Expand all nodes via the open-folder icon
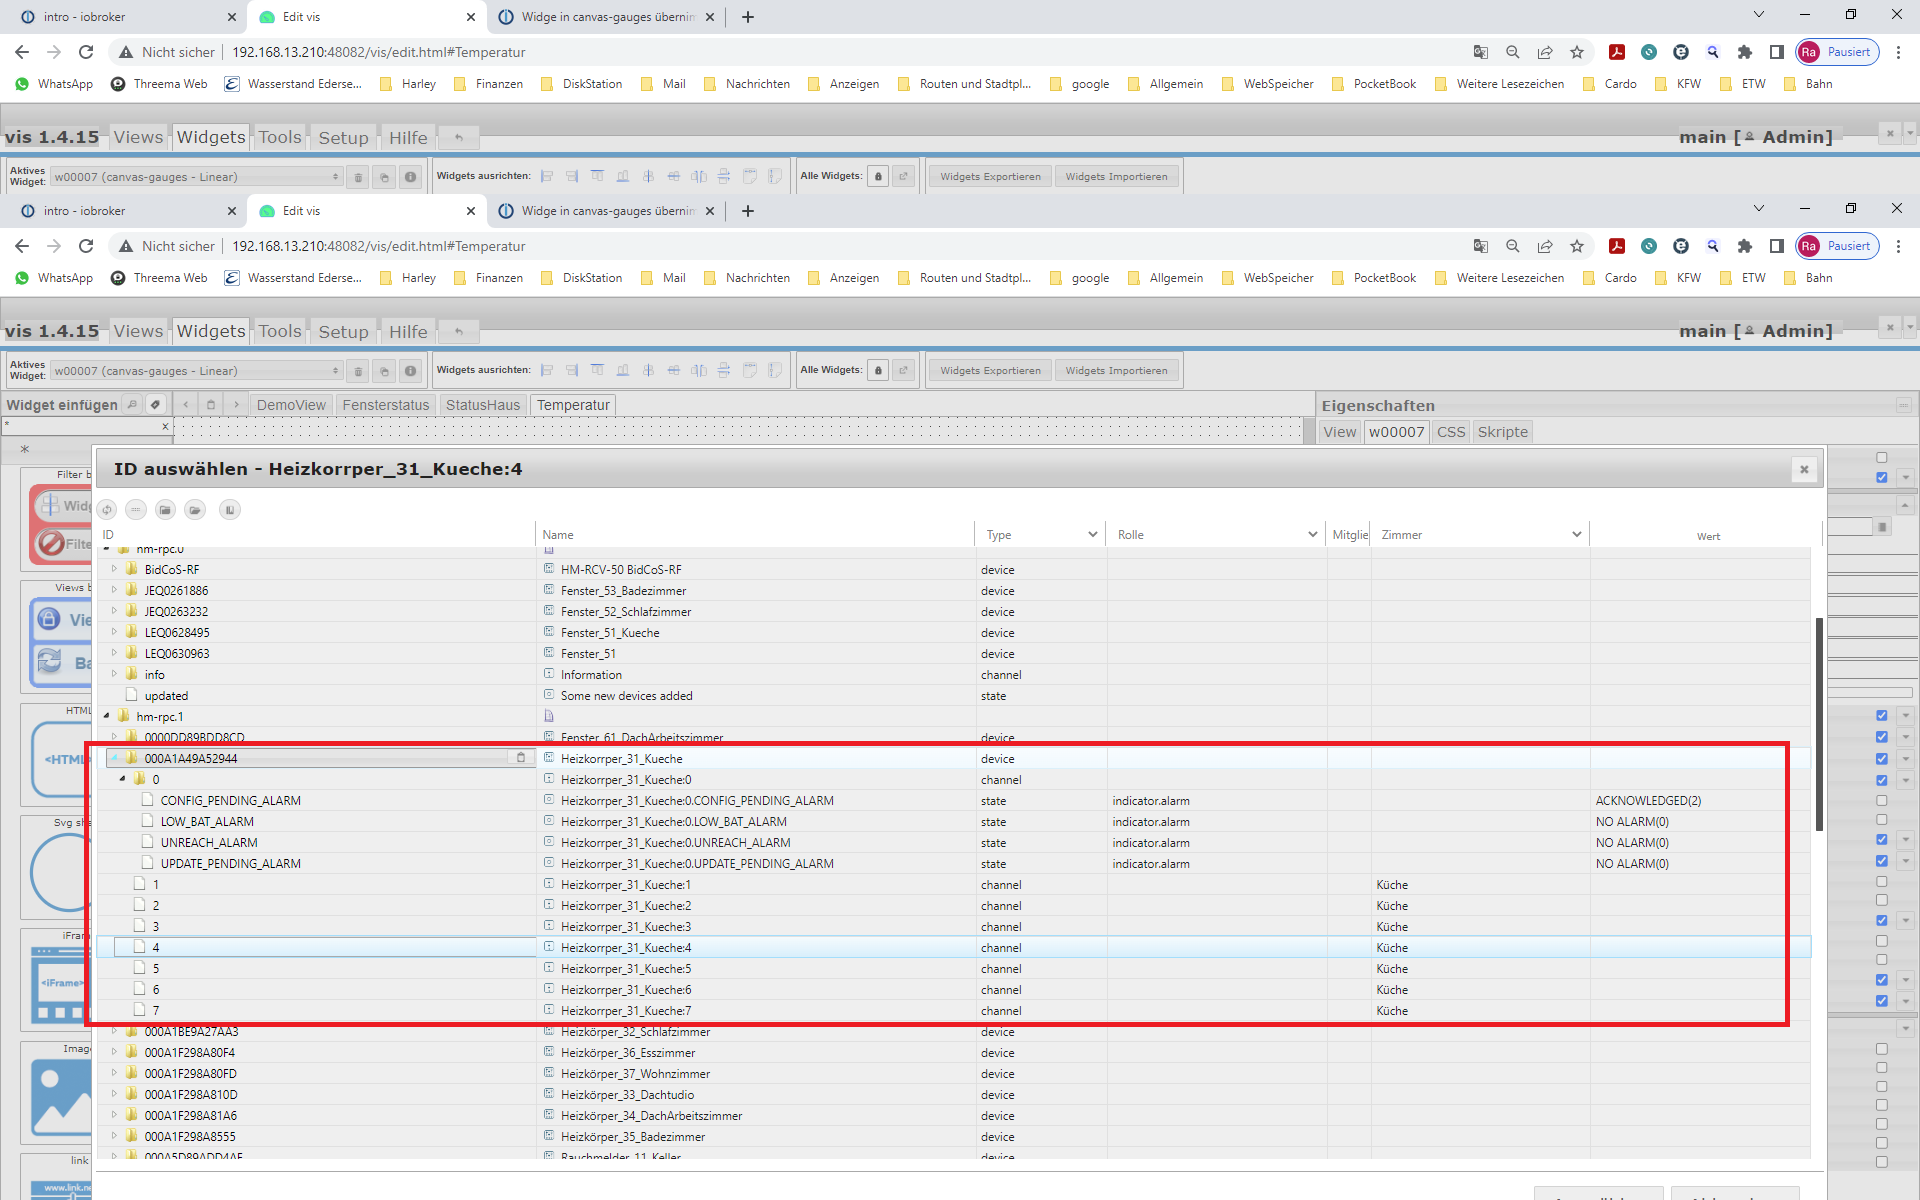 tap(195, 510)
